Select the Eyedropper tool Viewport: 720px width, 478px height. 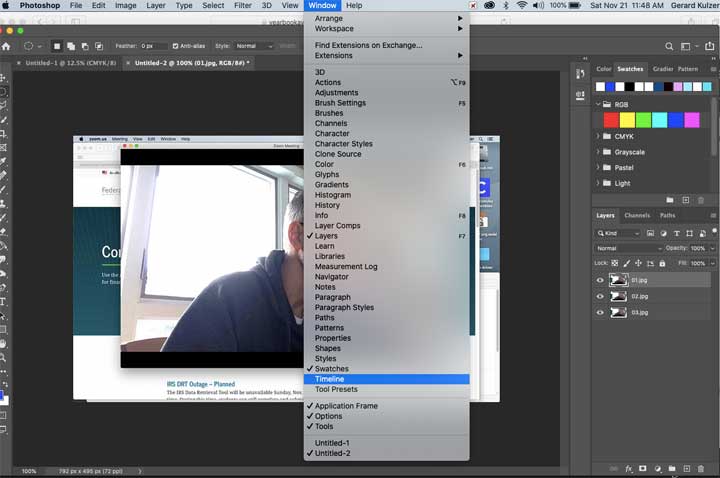click(3, 161)
